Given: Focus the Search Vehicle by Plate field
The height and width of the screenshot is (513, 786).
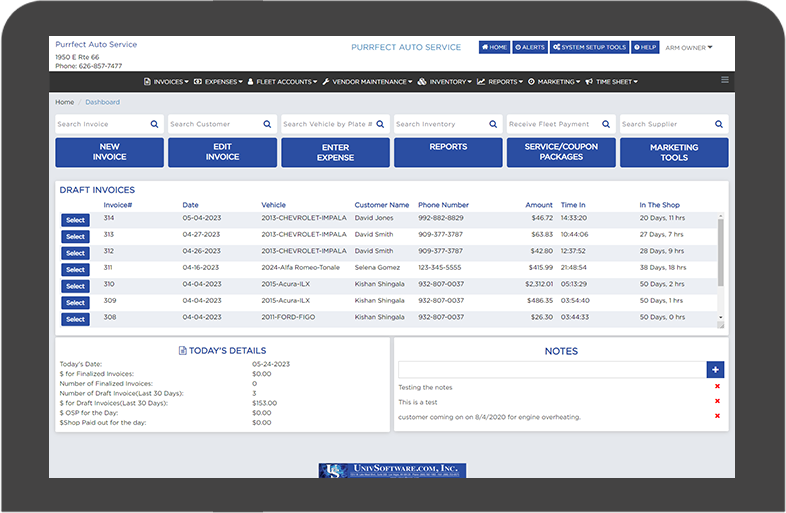Looking at the screenshot, I should click(328, 124).
